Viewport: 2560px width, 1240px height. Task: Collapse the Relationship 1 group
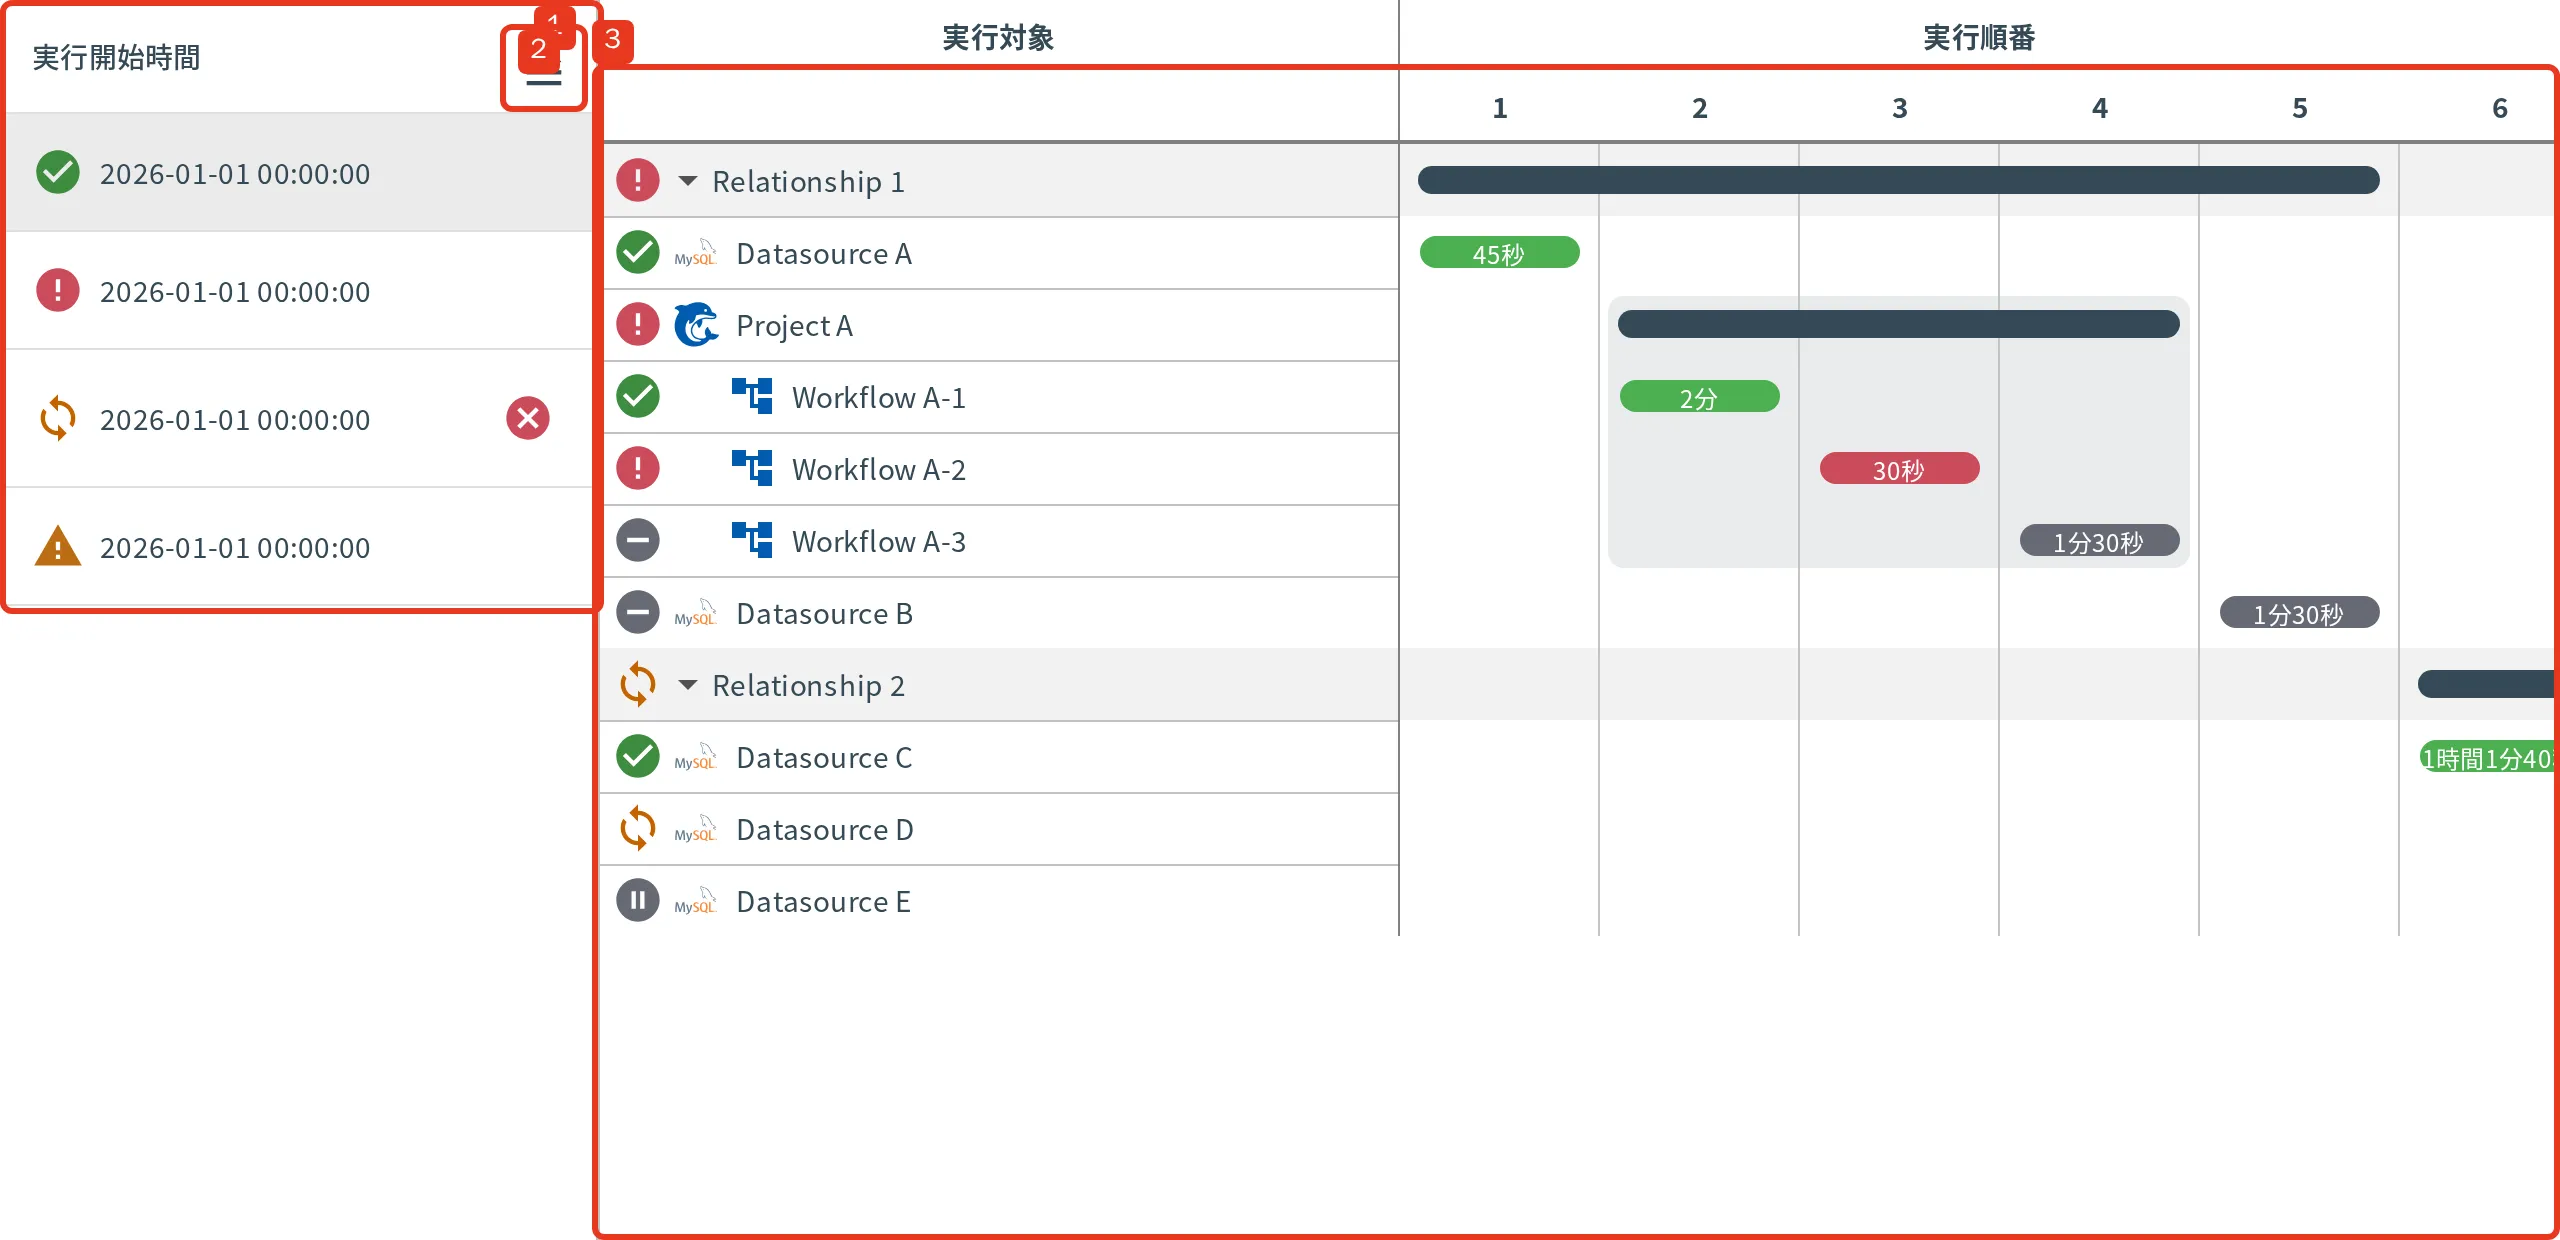687,181
